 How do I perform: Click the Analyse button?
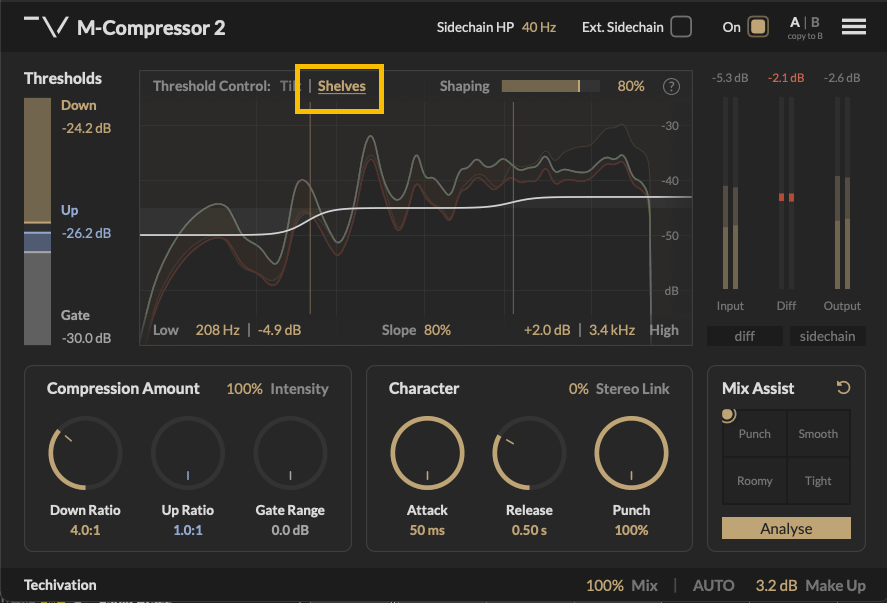coord(786,528)
